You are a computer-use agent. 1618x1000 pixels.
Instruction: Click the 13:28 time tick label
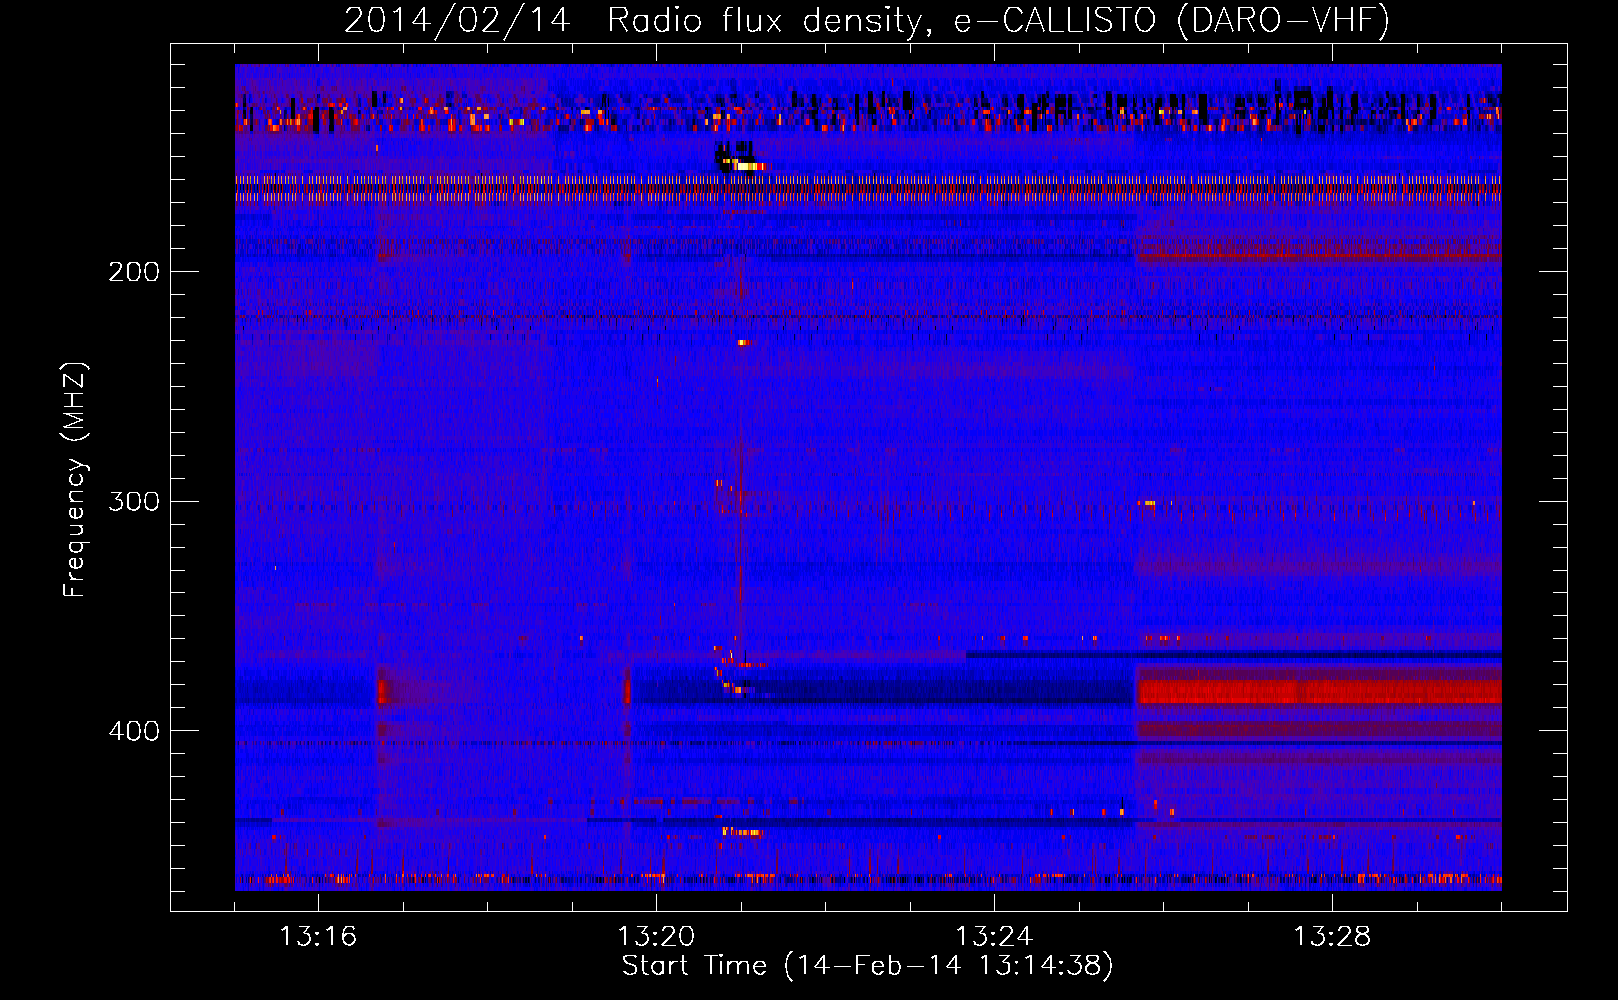(x=1332, y=937)
